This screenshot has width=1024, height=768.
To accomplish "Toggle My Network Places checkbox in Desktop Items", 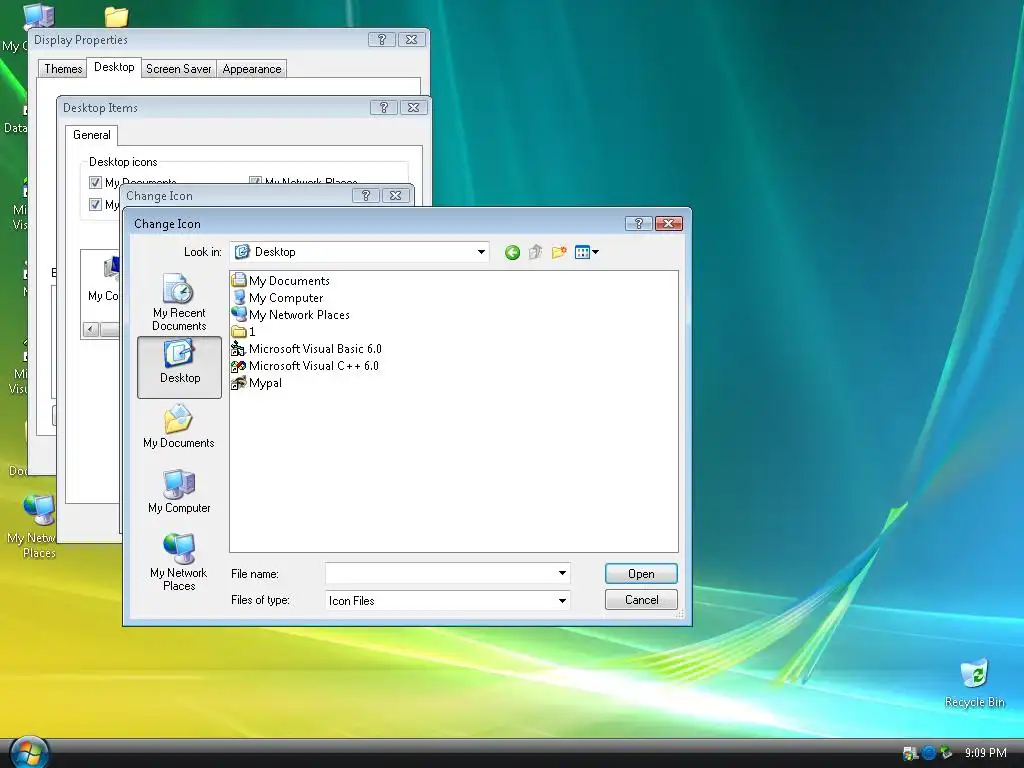I will (x=255, y=181).
